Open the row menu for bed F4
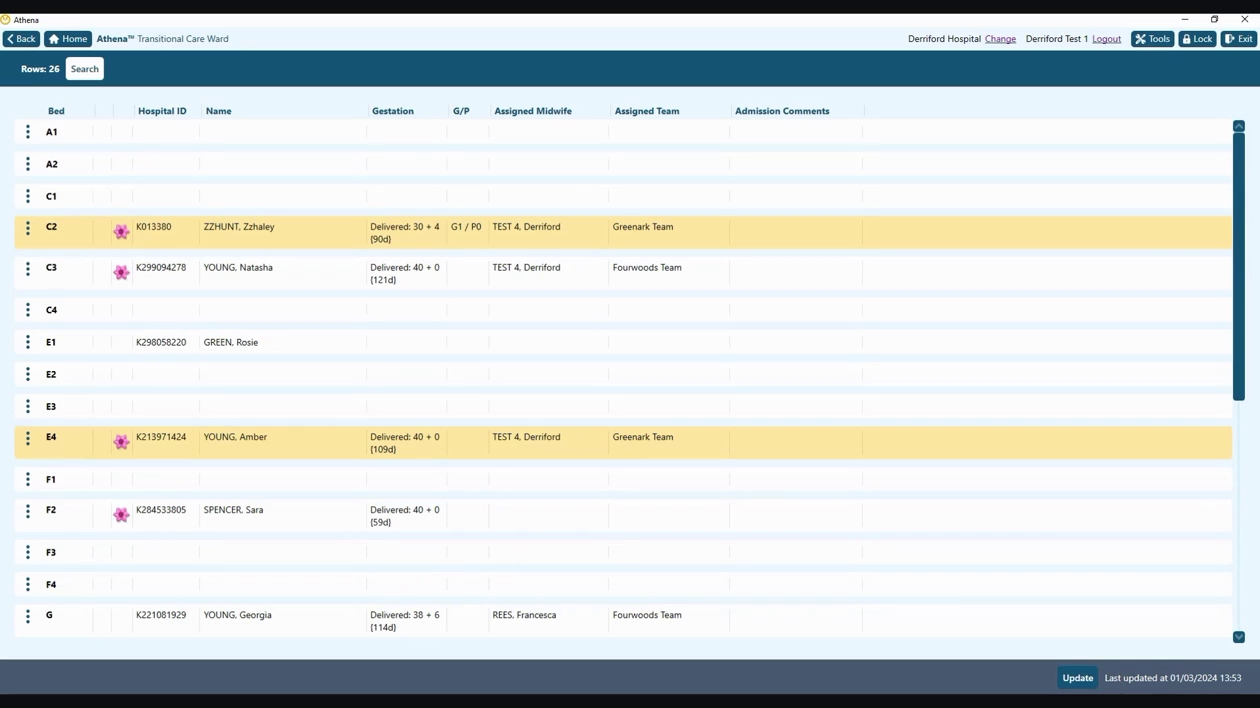Viewport: 1260px width, 708px height. pos(28,584)
